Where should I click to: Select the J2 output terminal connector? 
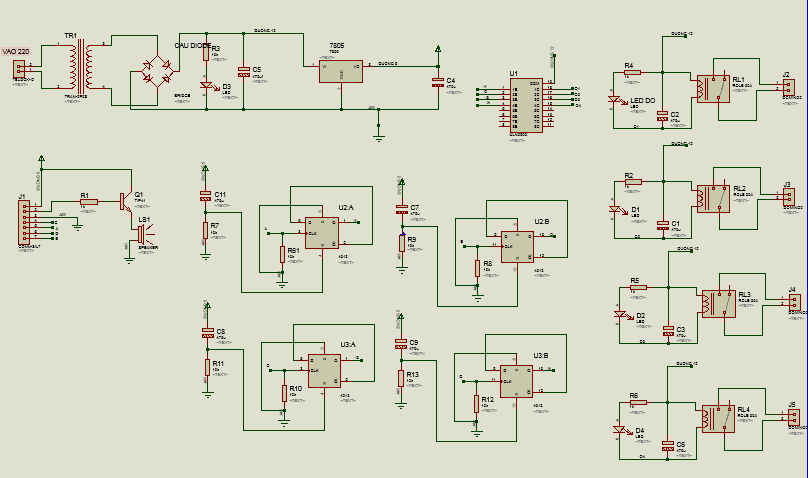click(789, 88)
